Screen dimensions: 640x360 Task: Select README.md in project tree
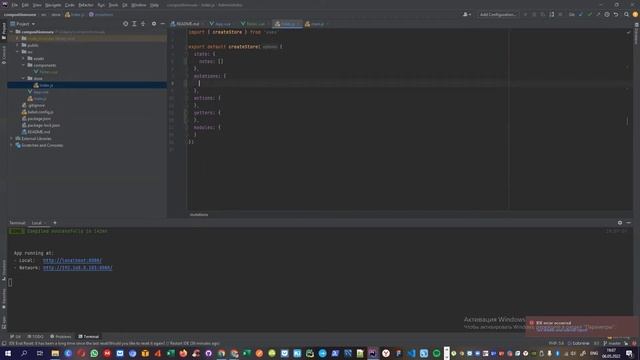[36, 132]
